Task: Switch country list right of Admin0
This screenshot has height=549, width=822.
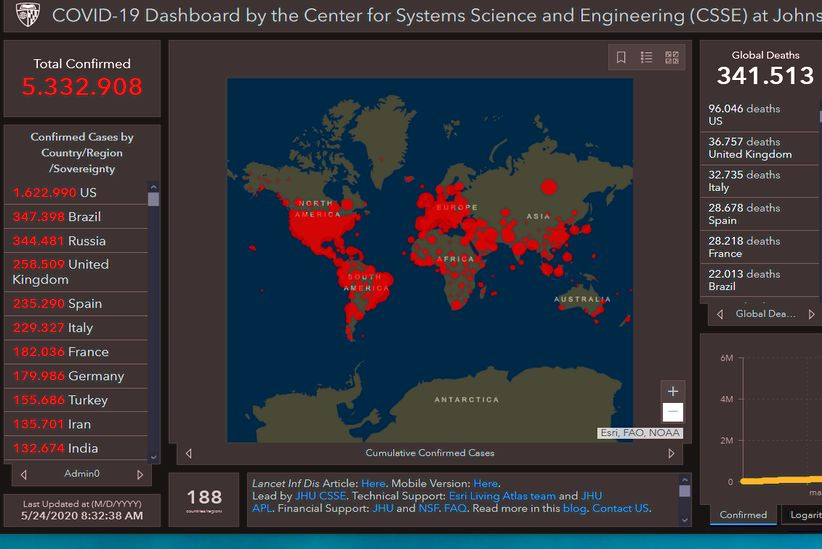Action: (140, 474)
